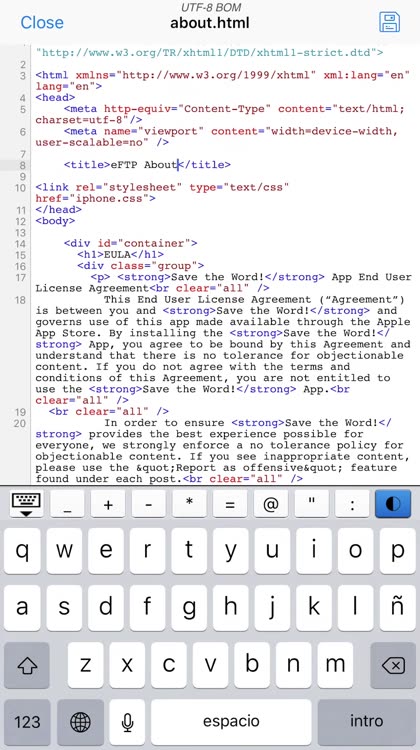The height and width of the screenshot is (750, 420).
Task: Tap the espacio space bar
Action: coord(231,721)
